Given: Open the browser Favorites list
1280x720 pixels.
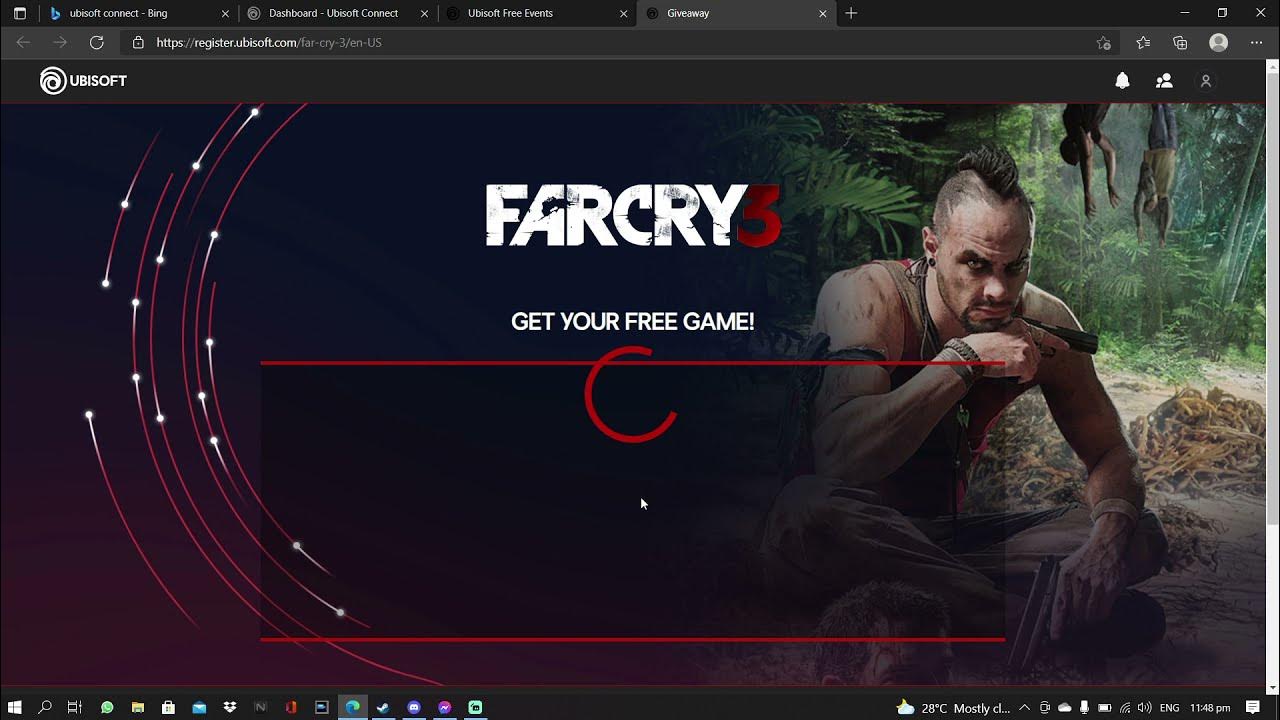Looking at the screenshot, I should click(1143, 42).
